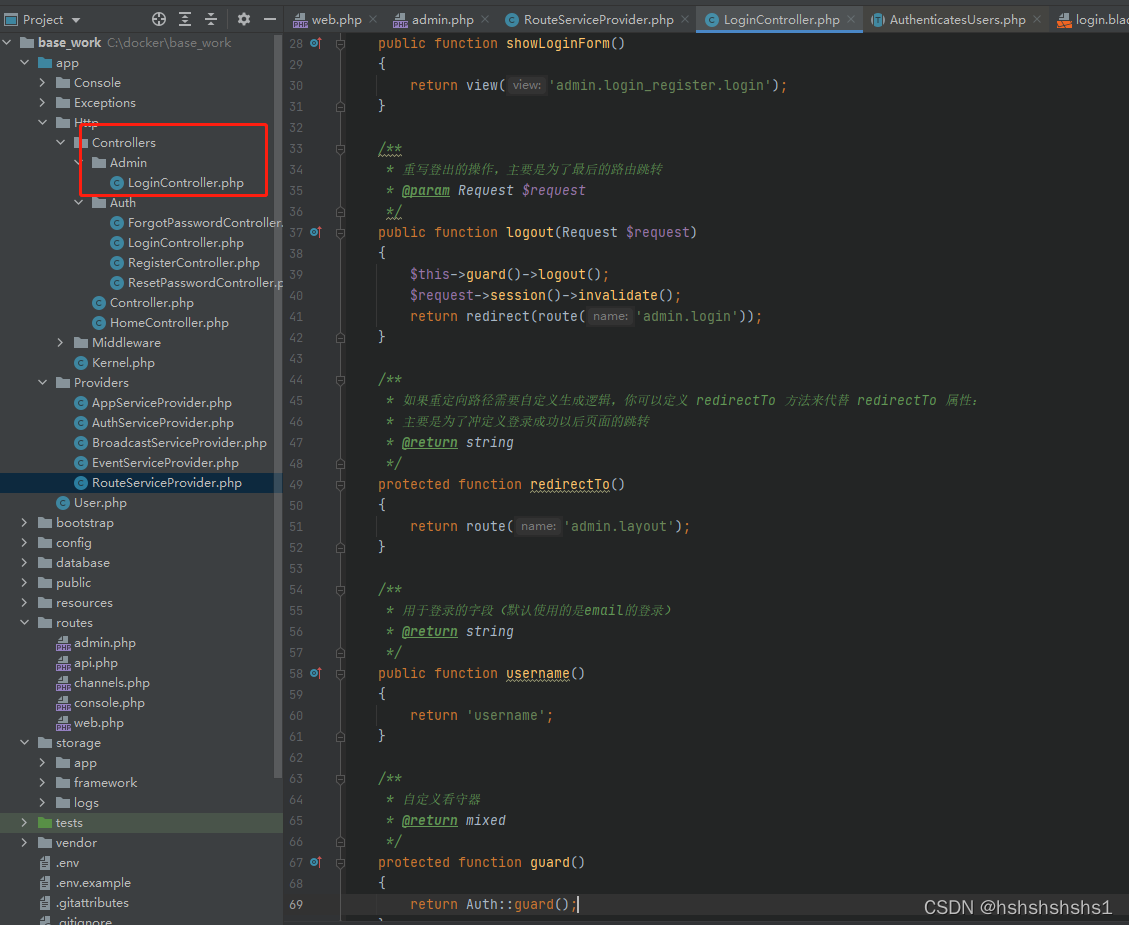The width and height of the screenshot is (1129, 925).
Task: Expand the vendor folder
Action: (24, 843)
